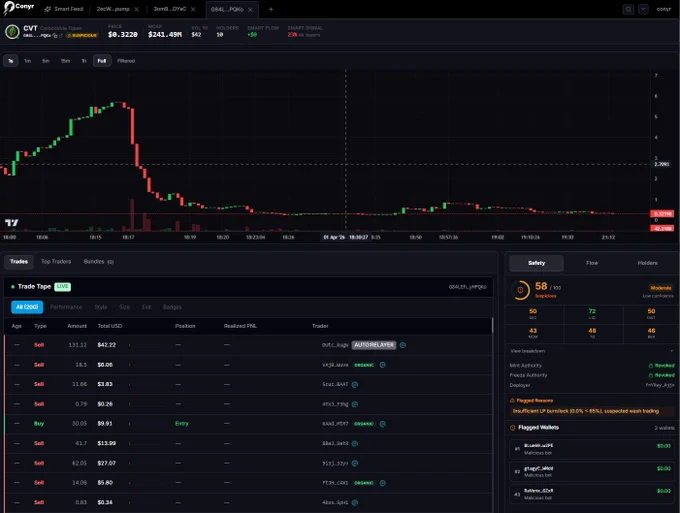680x513 pixels.
Task: Select the 1m chart interval
Action: pyautogui.click(x=27, y=61)
